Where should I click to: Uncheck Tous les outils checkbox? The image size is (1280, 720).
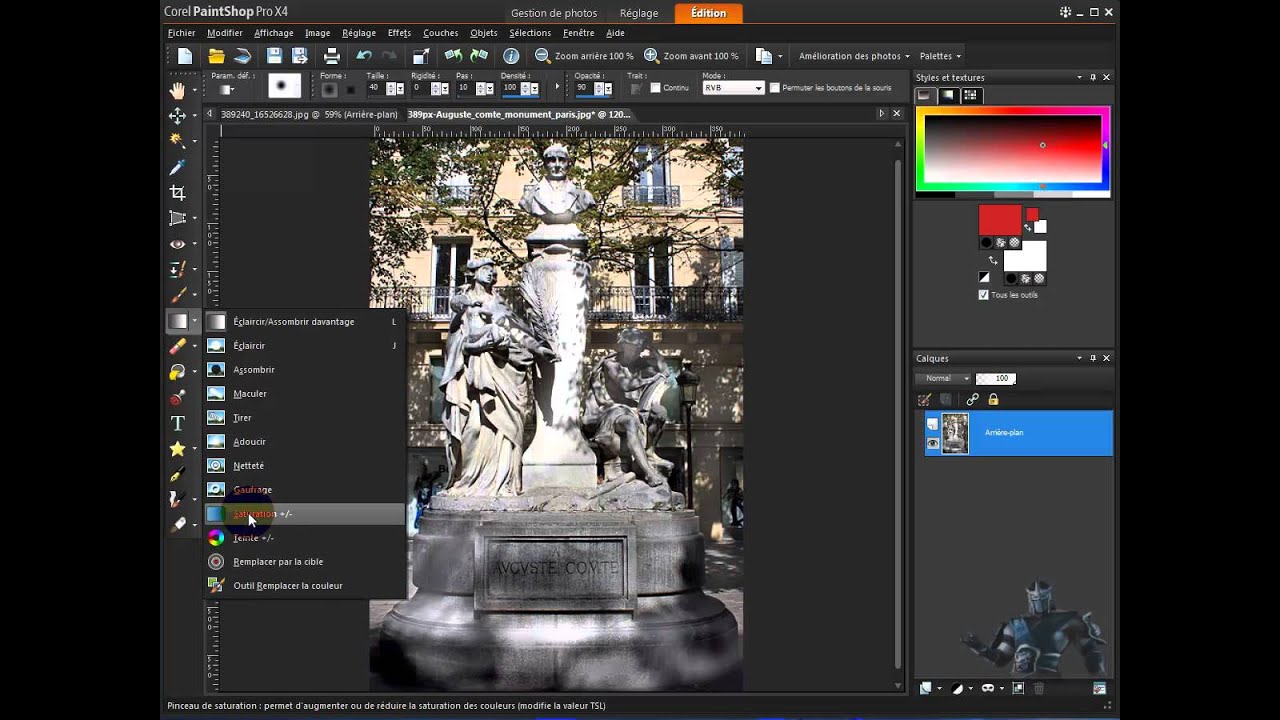pos(983,295)
